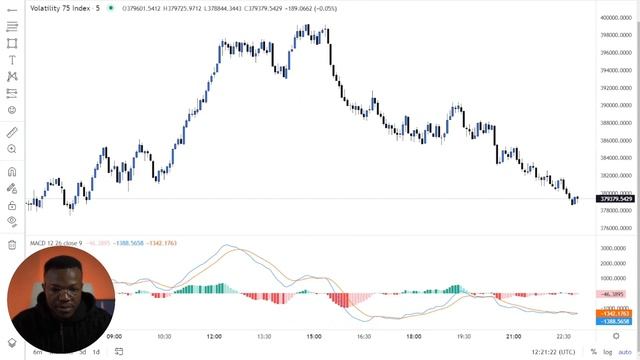Click the trash remove drawings icon
Screen dimensions: 640x360
12,245
